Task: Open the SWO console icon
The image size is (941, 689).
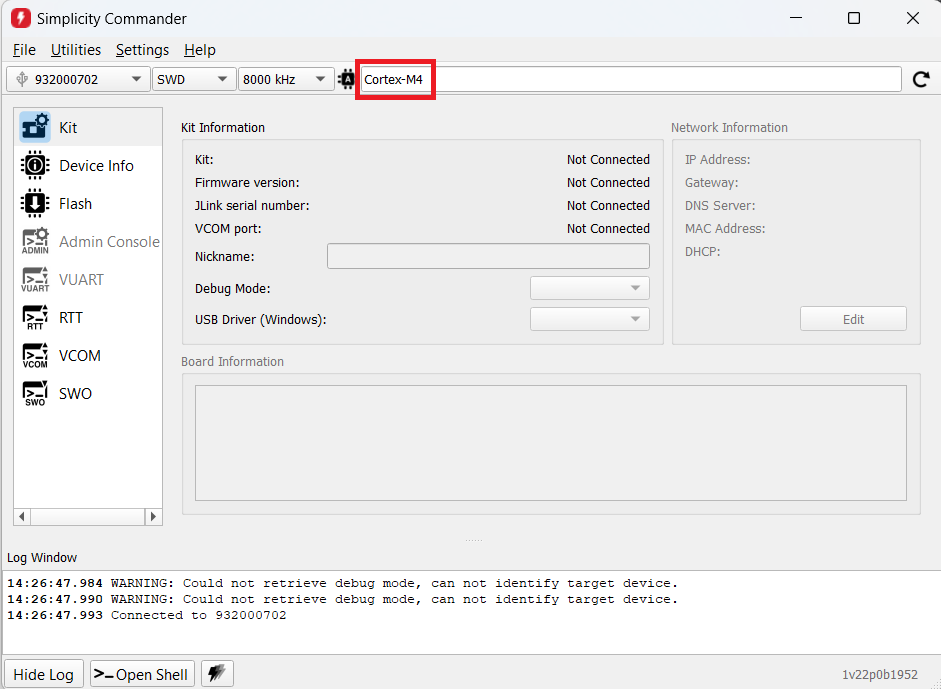Action: coord(35,394)
